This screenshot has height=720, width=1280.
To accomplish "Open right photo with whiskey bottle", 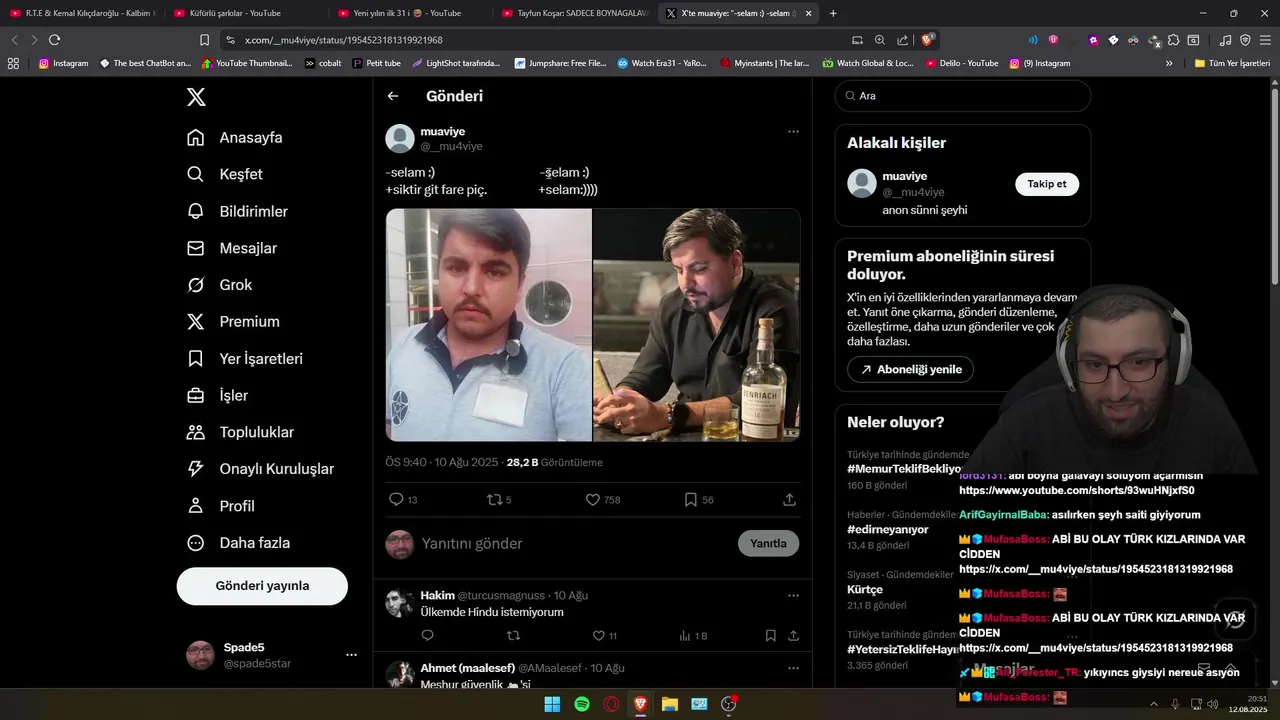I will tap(697, 325).
